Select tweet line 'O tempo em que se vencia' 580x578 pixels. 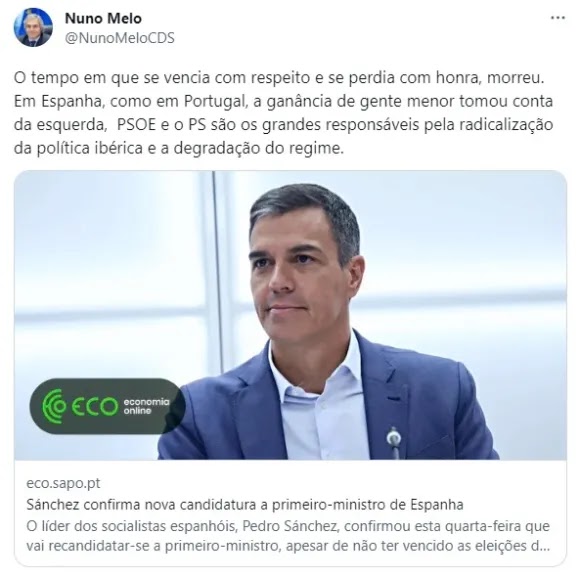pyautogui.click(x=279, y=78)
